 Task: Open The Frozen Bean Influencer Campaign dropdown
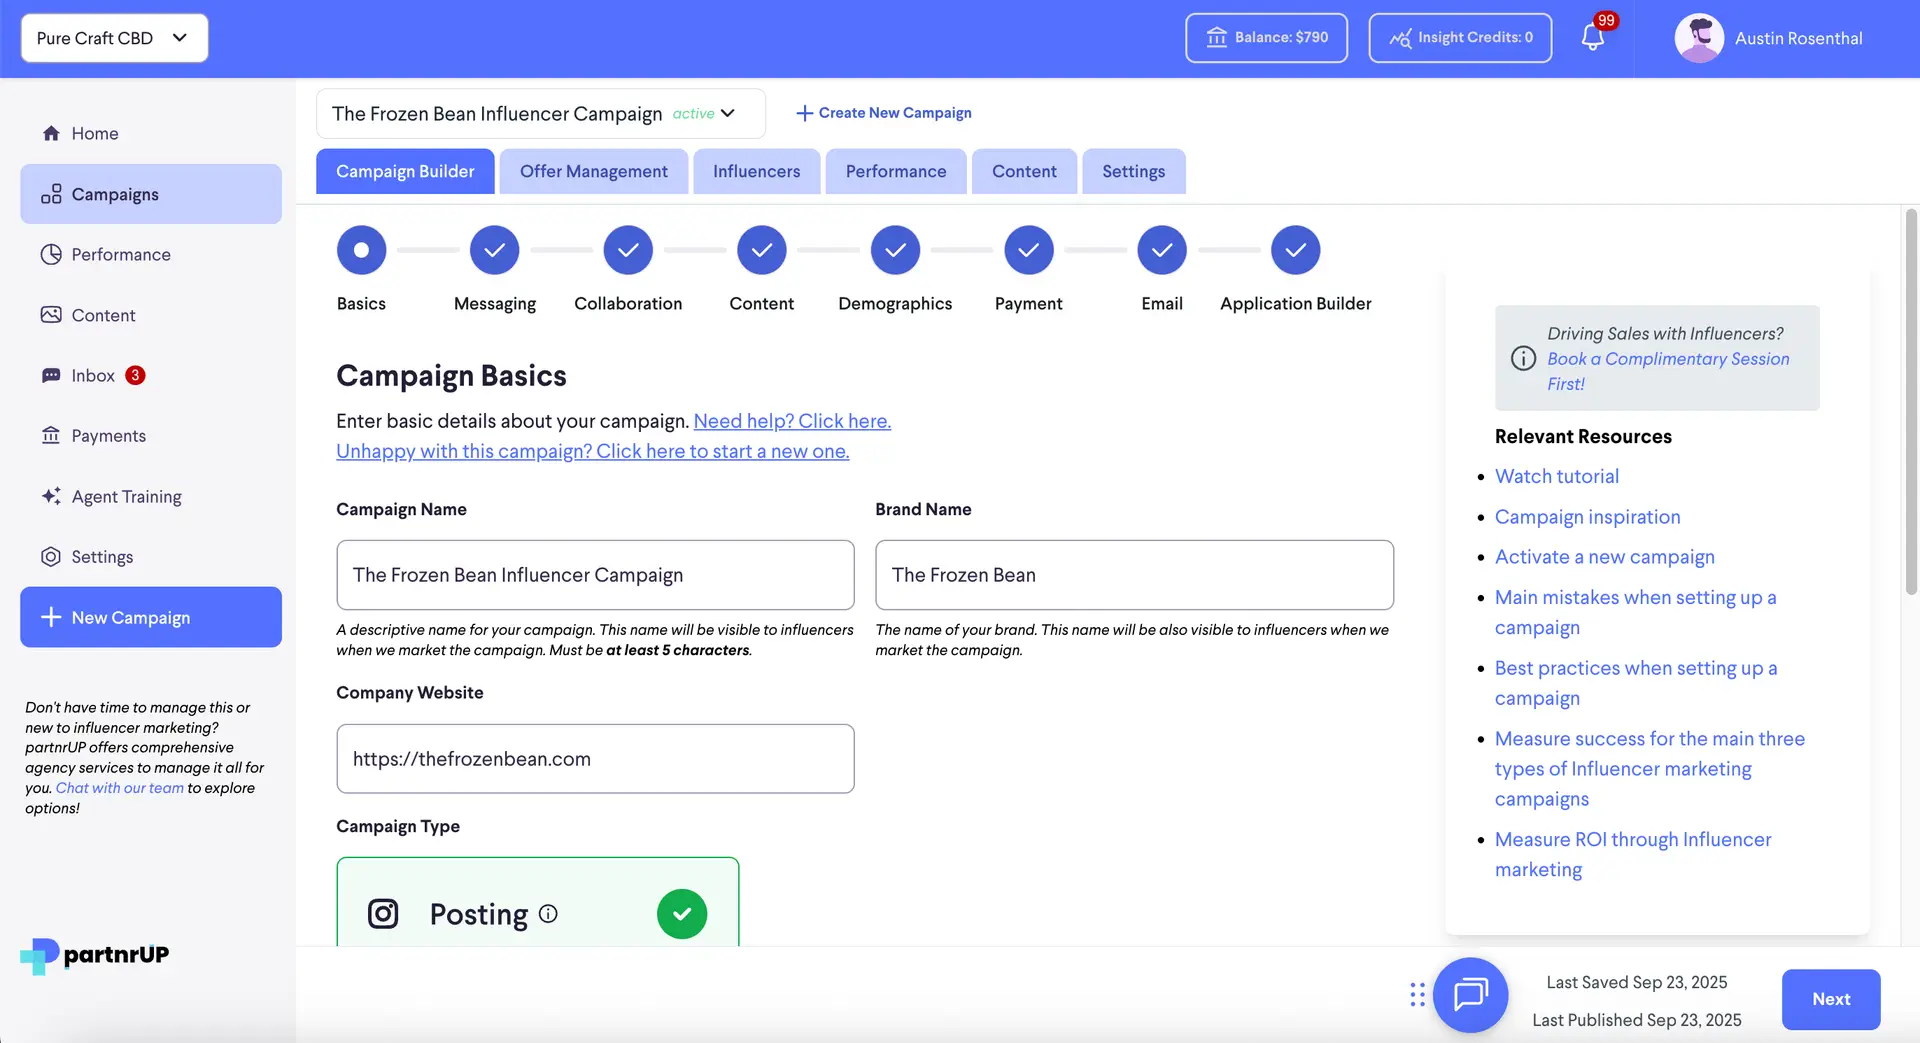(x=540, y=113)
